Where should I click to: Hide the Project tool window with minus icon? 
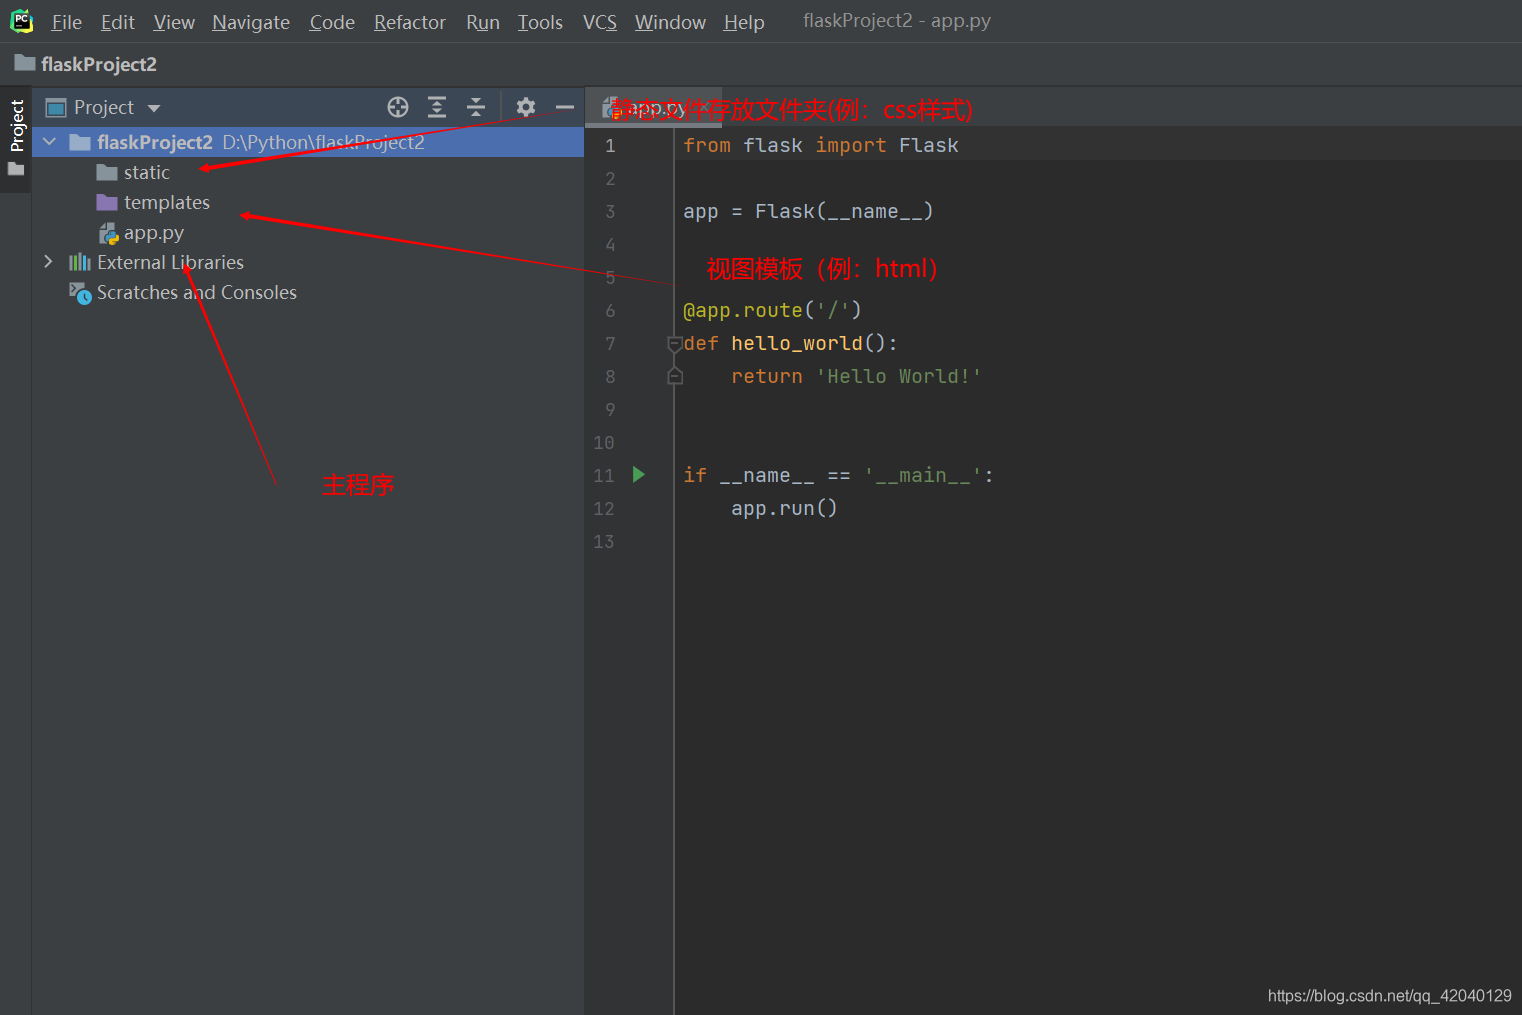point(565,107)
